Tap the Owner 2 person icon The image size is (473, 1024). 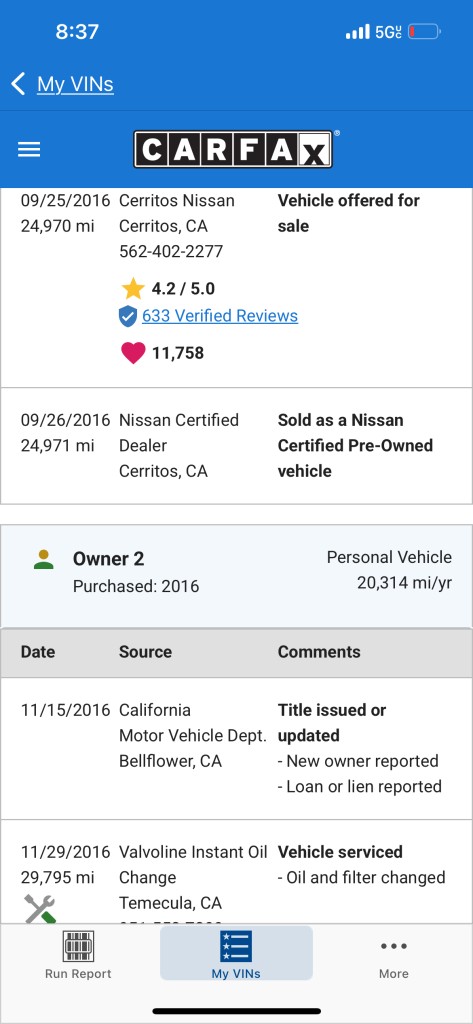tap(44, 559)
